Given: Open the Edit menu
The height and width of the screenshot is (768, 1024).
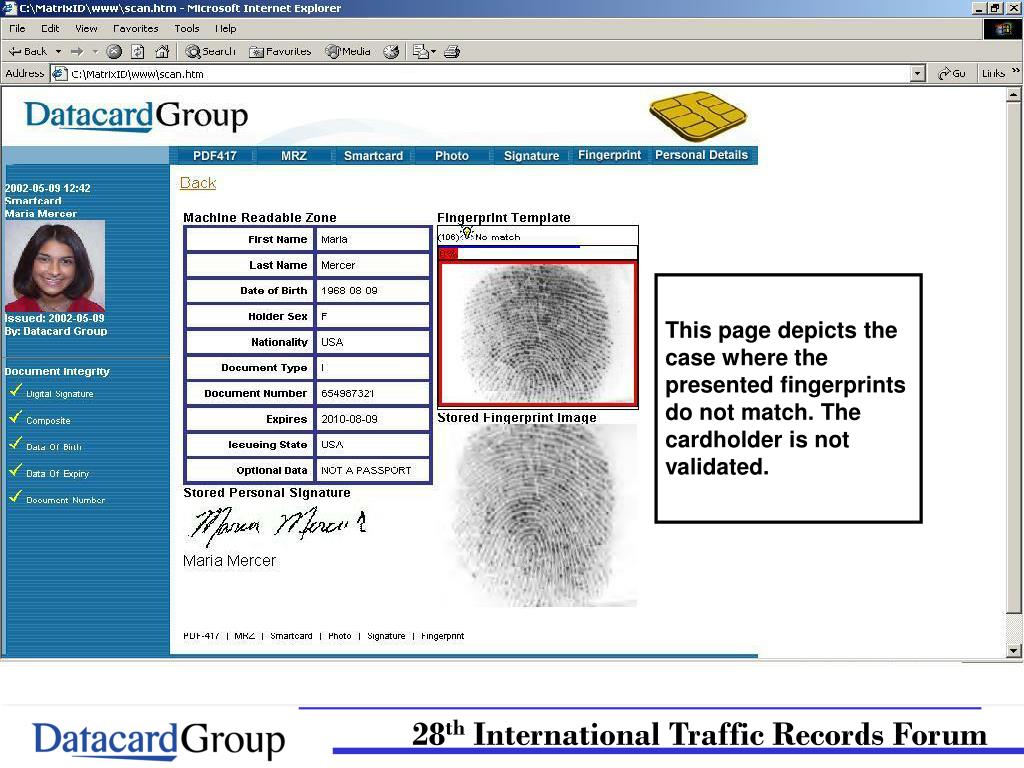Looking at the screenshot, I should [x=50, y=29].
